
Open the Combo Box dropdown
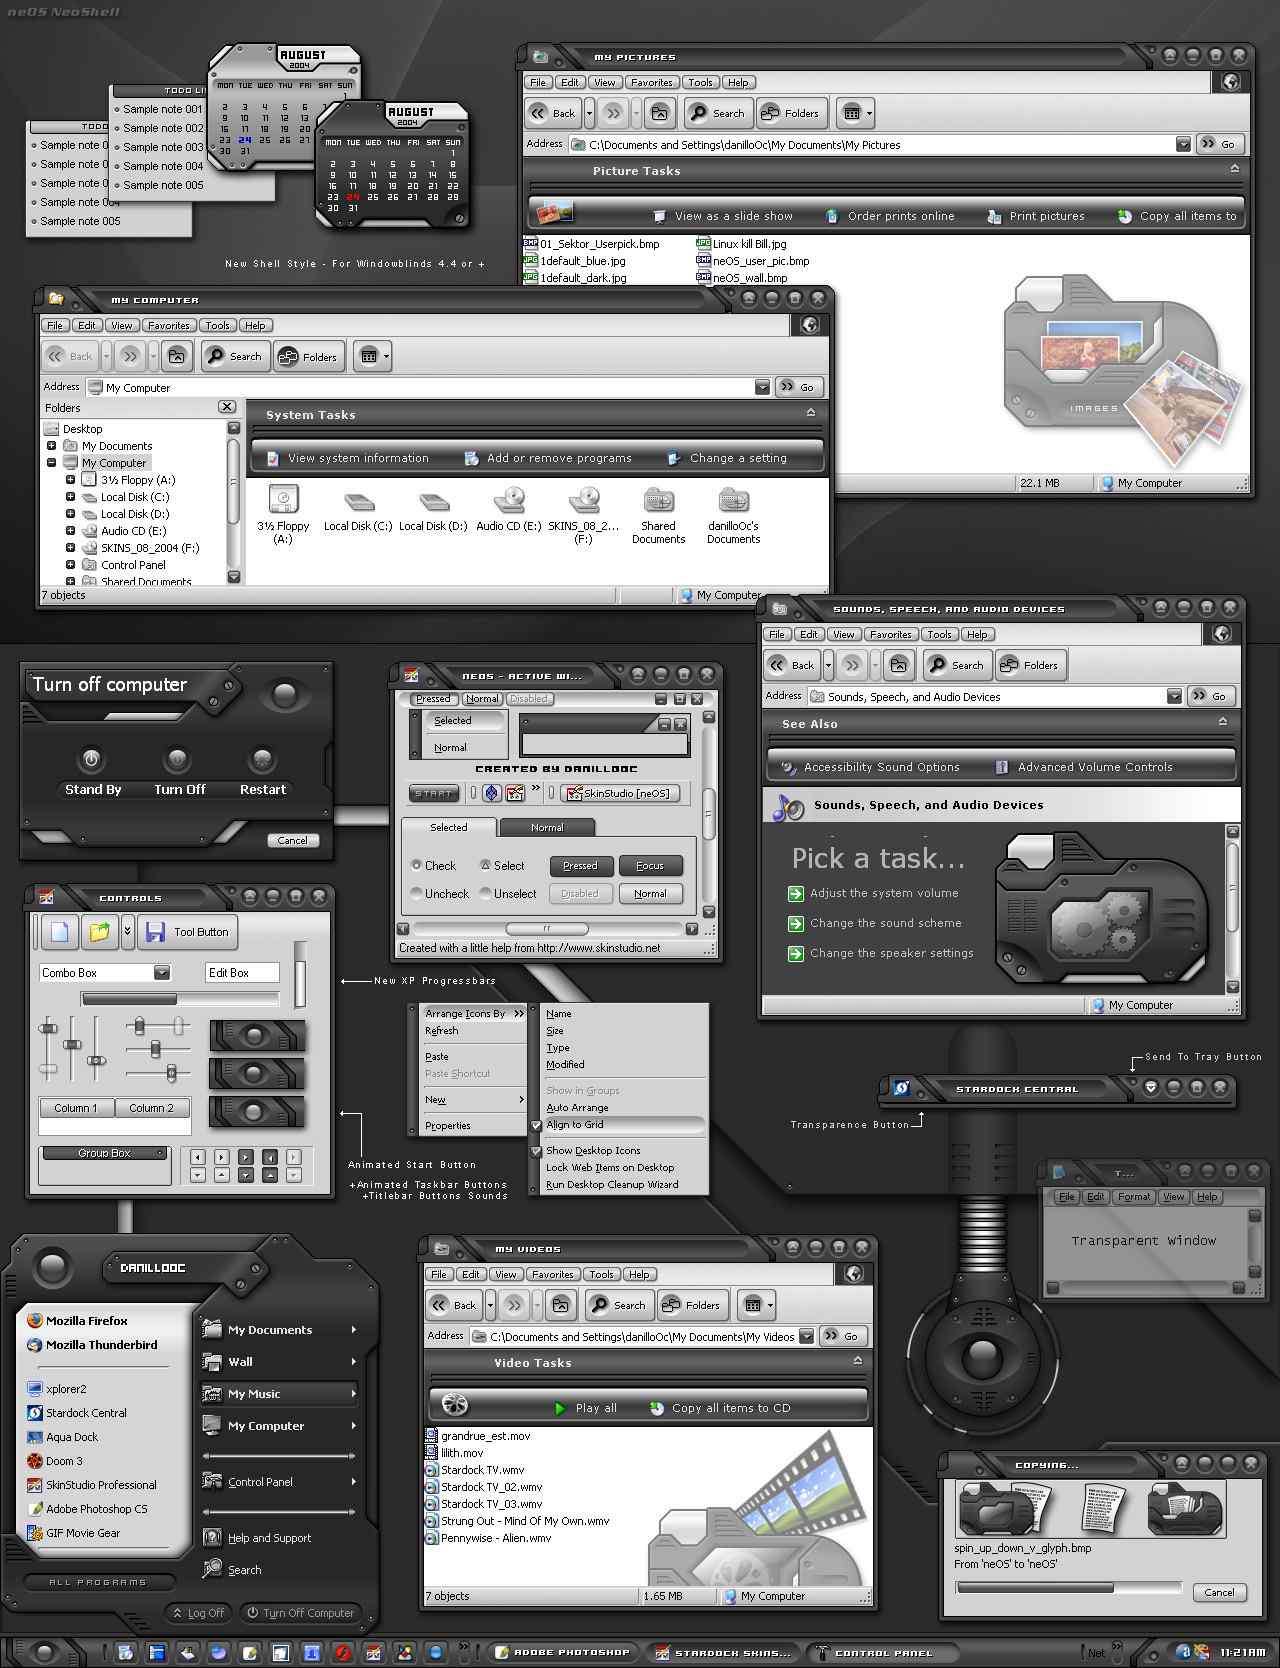162,973
